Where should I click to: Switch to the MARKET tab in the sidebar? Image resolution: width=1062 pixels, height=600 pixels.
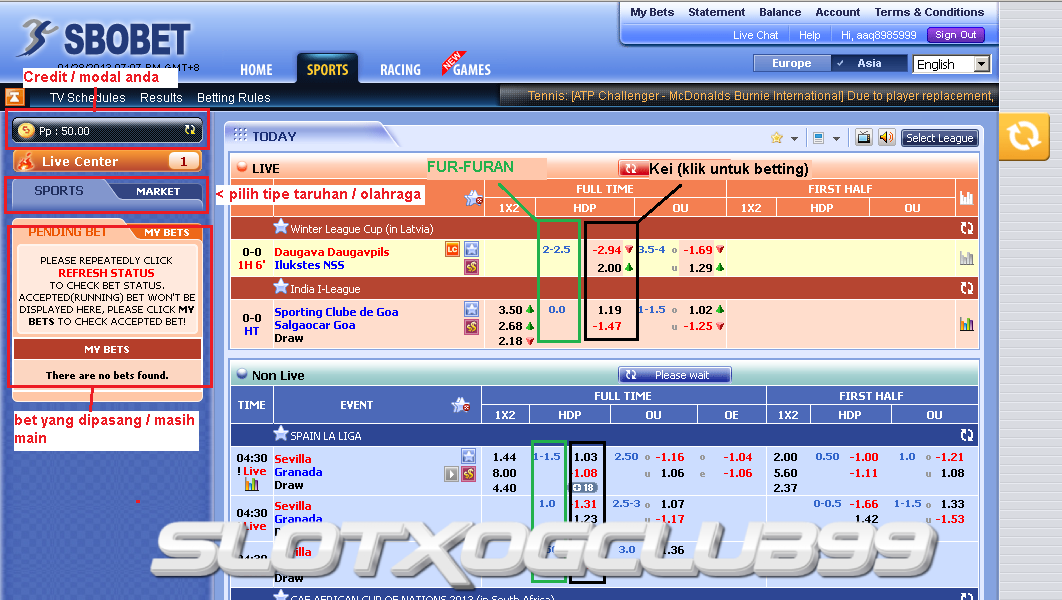pyautogui.click(x=158, y=192)
